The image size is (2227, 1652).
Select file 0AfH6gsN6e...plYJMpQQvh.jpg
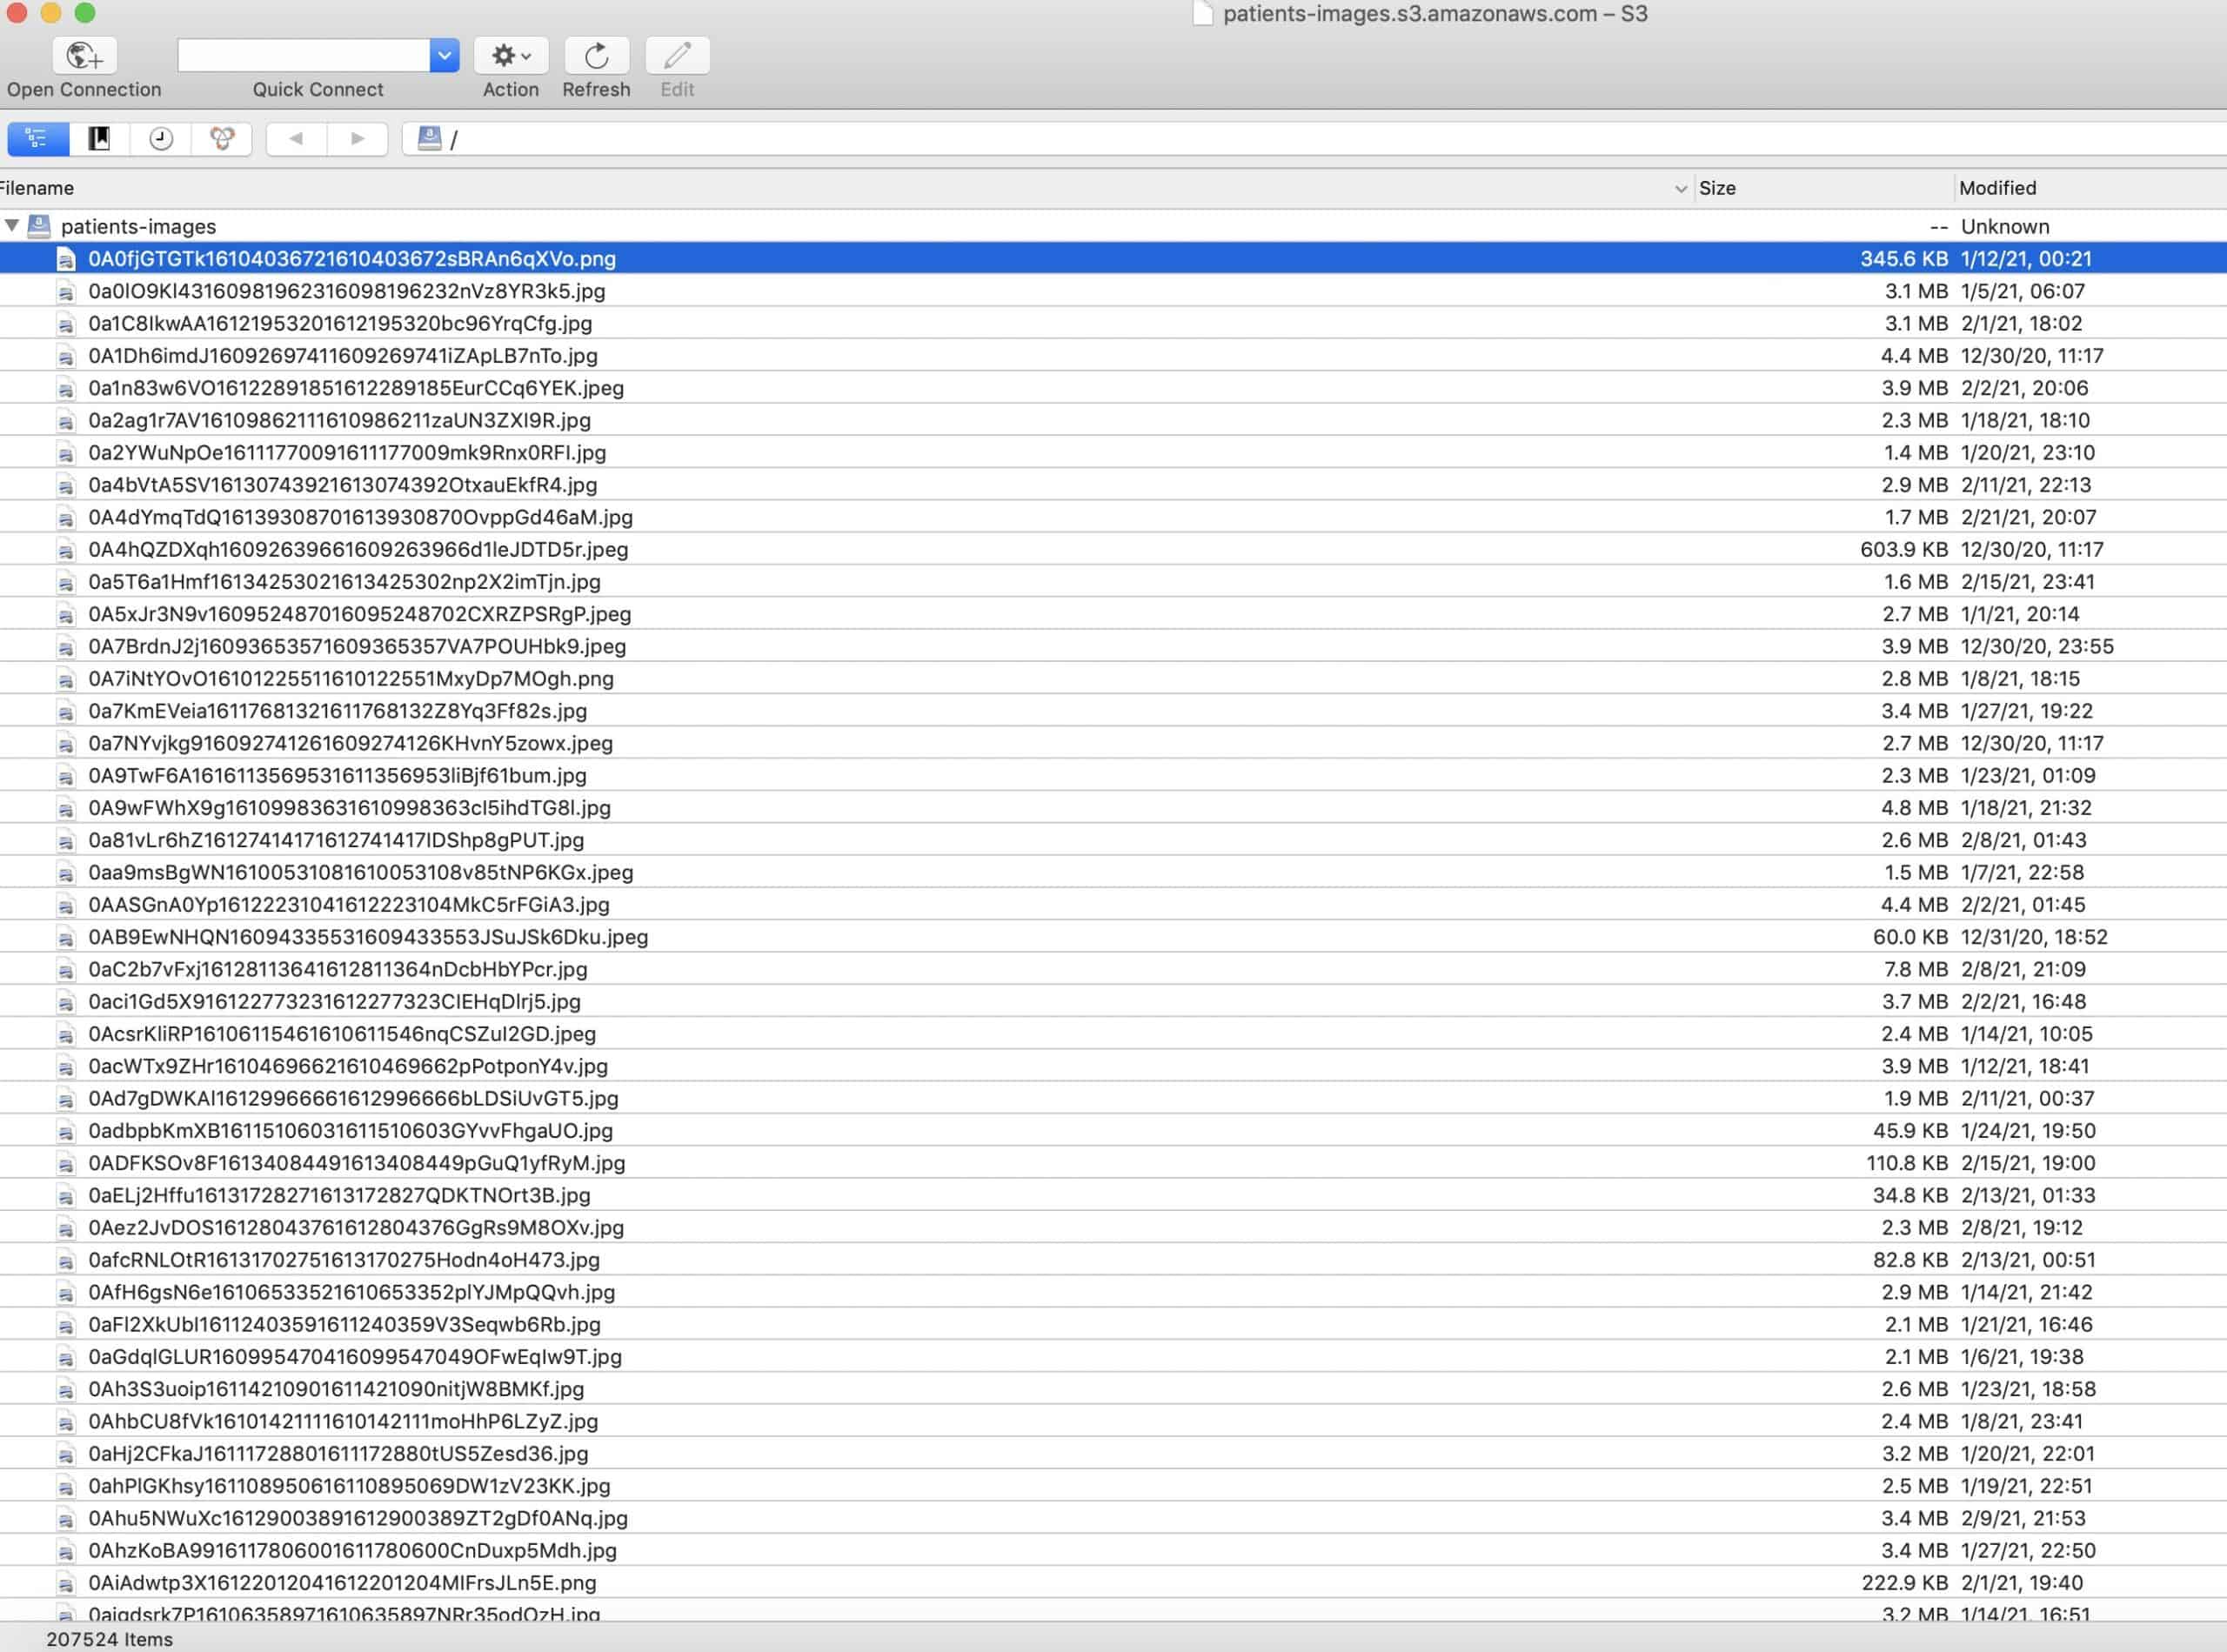1113,1292
